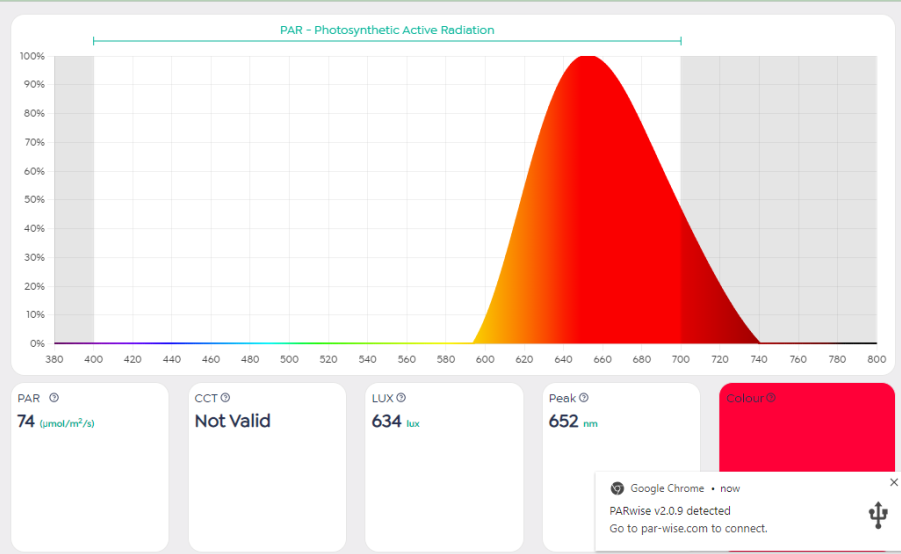Click the PAR help question icon
This screenshot has height=554, width=901.
coord(54,398)
